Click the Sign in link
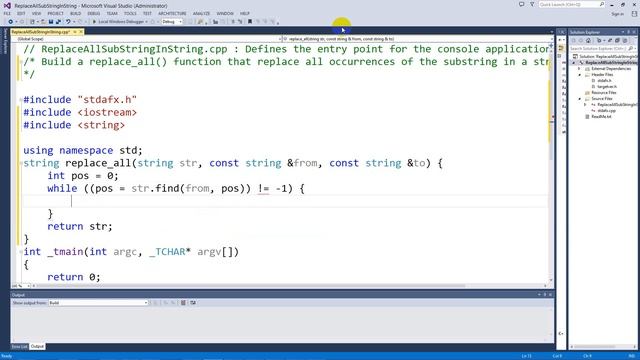Screen dimensions: 640x360 point(618,14)
